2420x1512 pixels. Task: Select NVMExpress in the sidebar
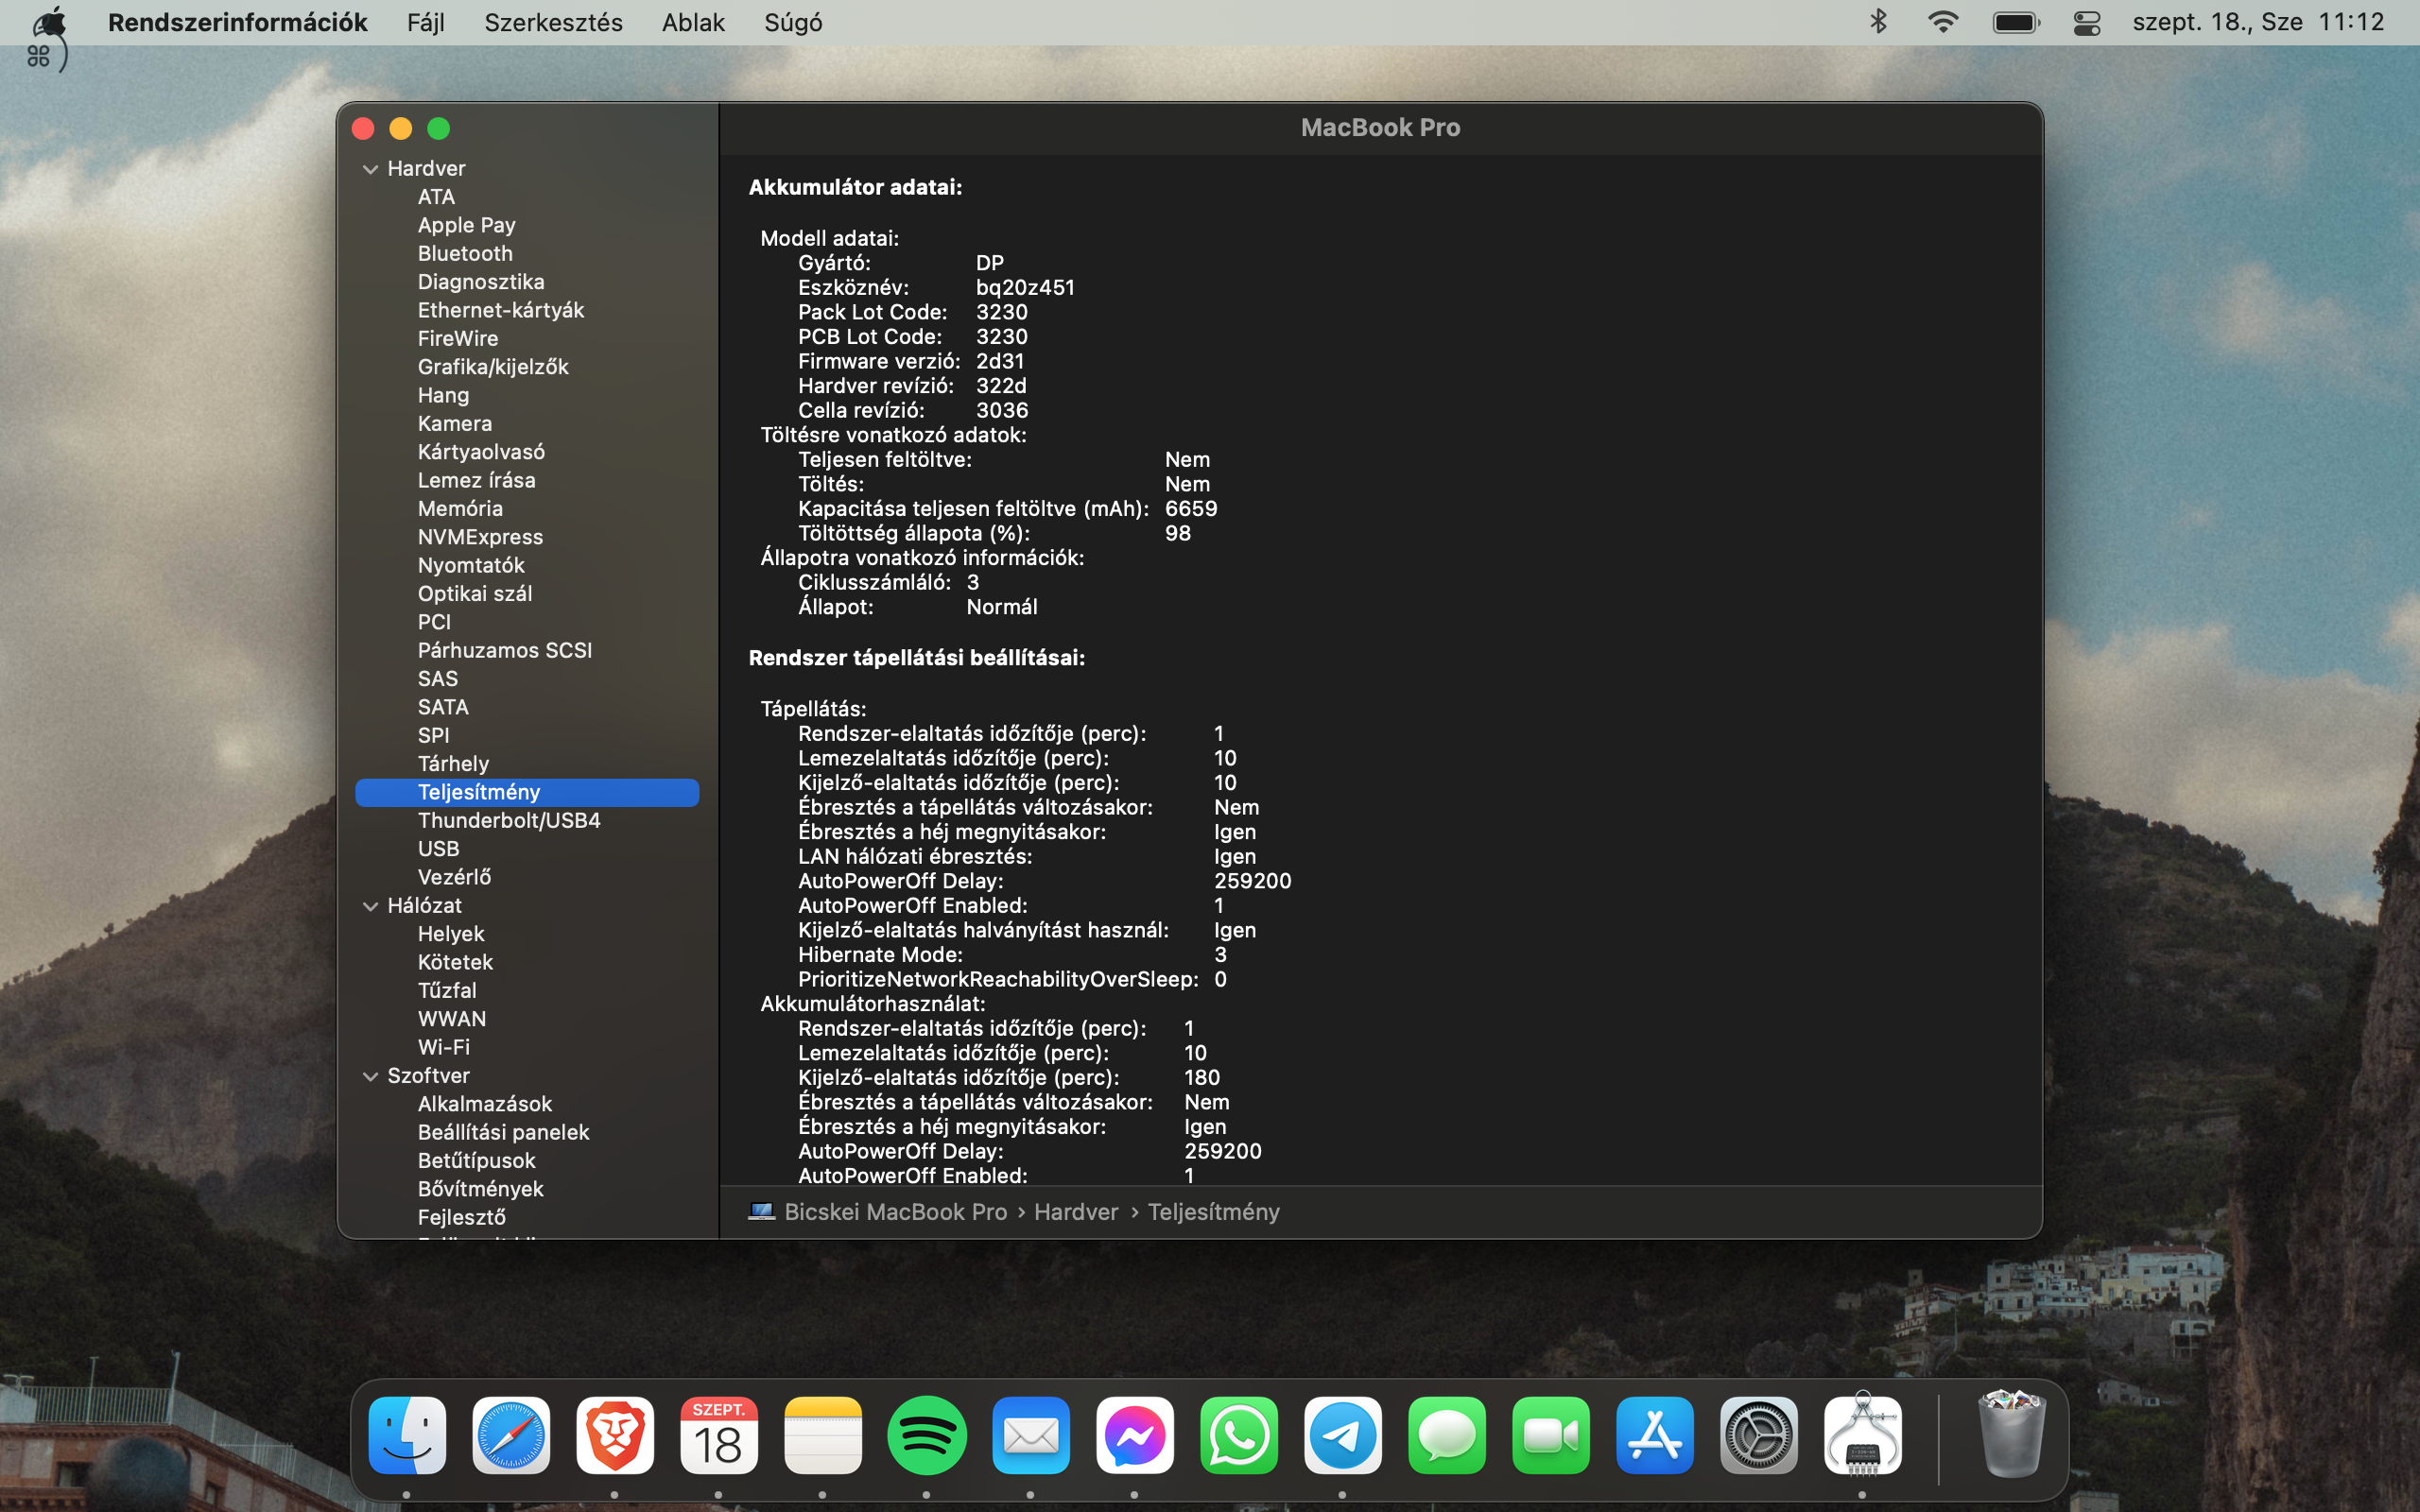[480, 537]
